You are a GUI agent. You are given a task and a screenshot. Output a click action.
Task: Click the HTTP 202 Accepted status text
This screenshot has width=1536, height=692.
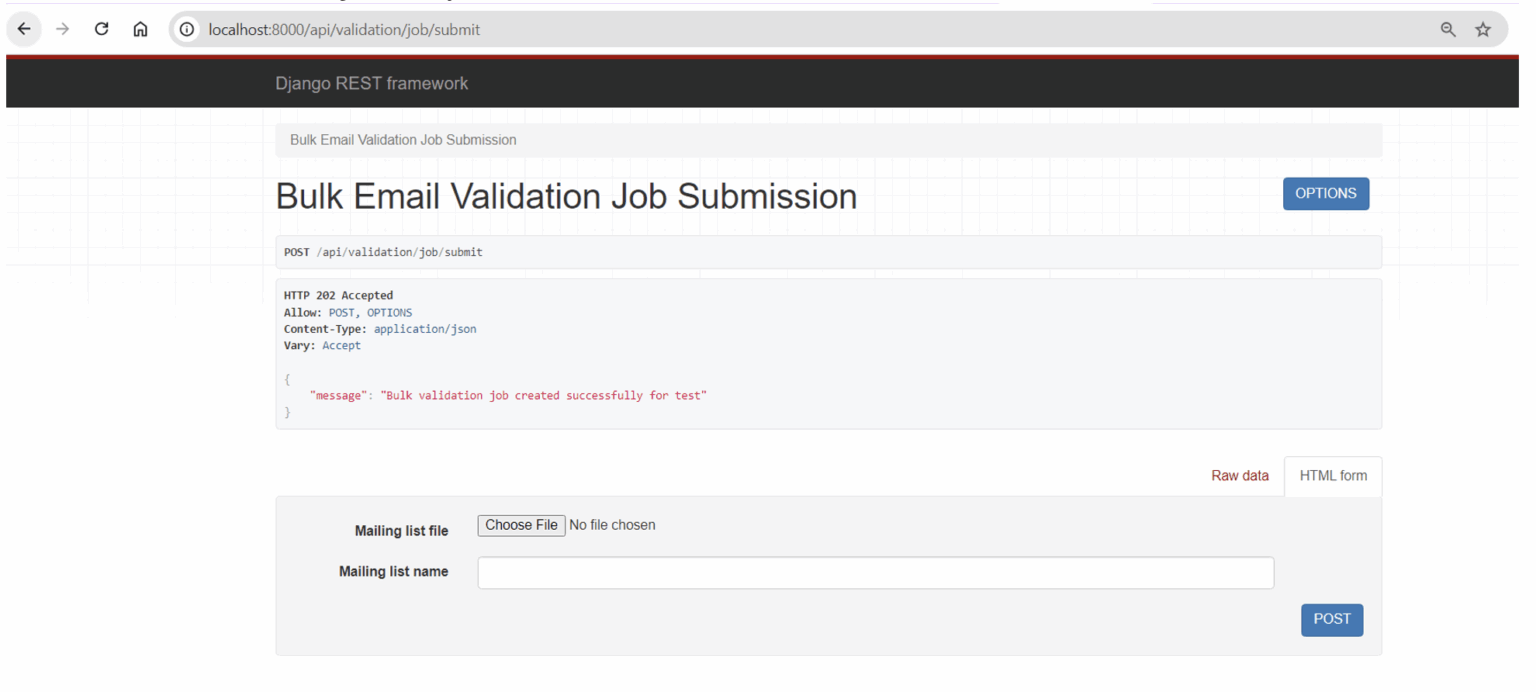point(338,296)
